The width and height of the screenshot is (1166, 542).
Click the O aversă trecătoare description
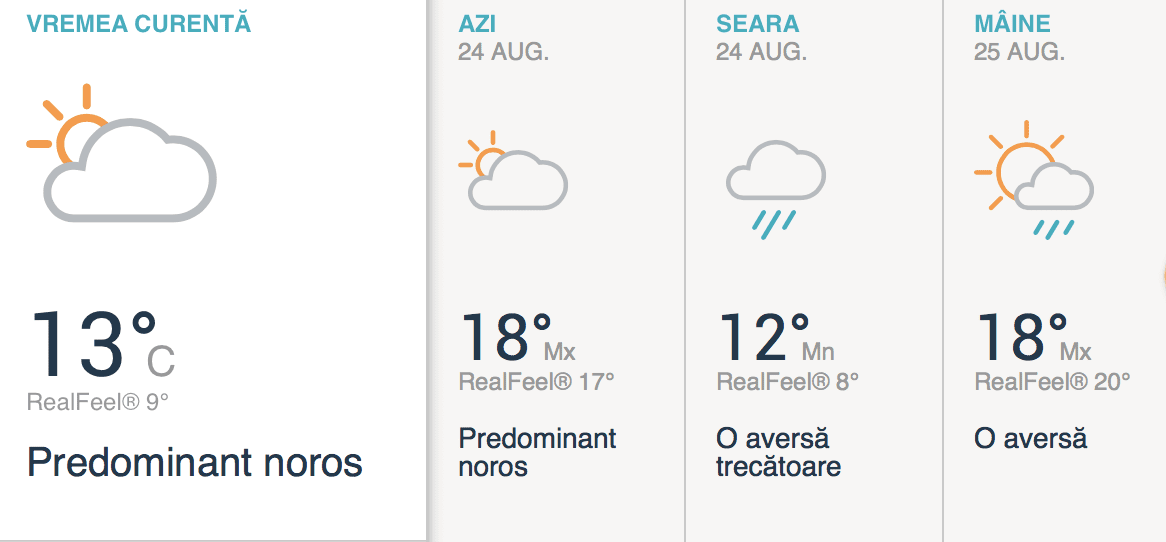(x=778, y=452)
